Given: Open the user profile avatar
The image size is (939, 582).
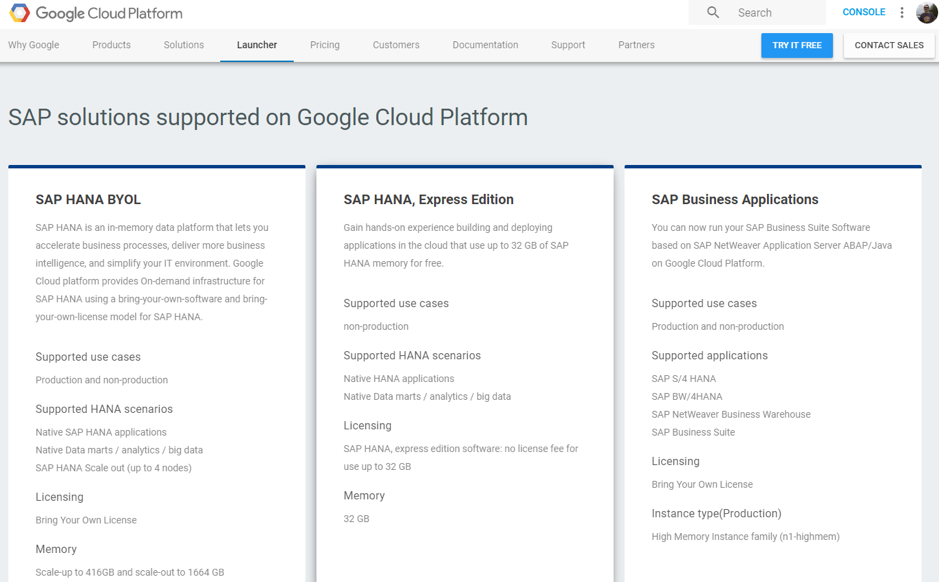Looking at the screenshot, I should (927, 12).
